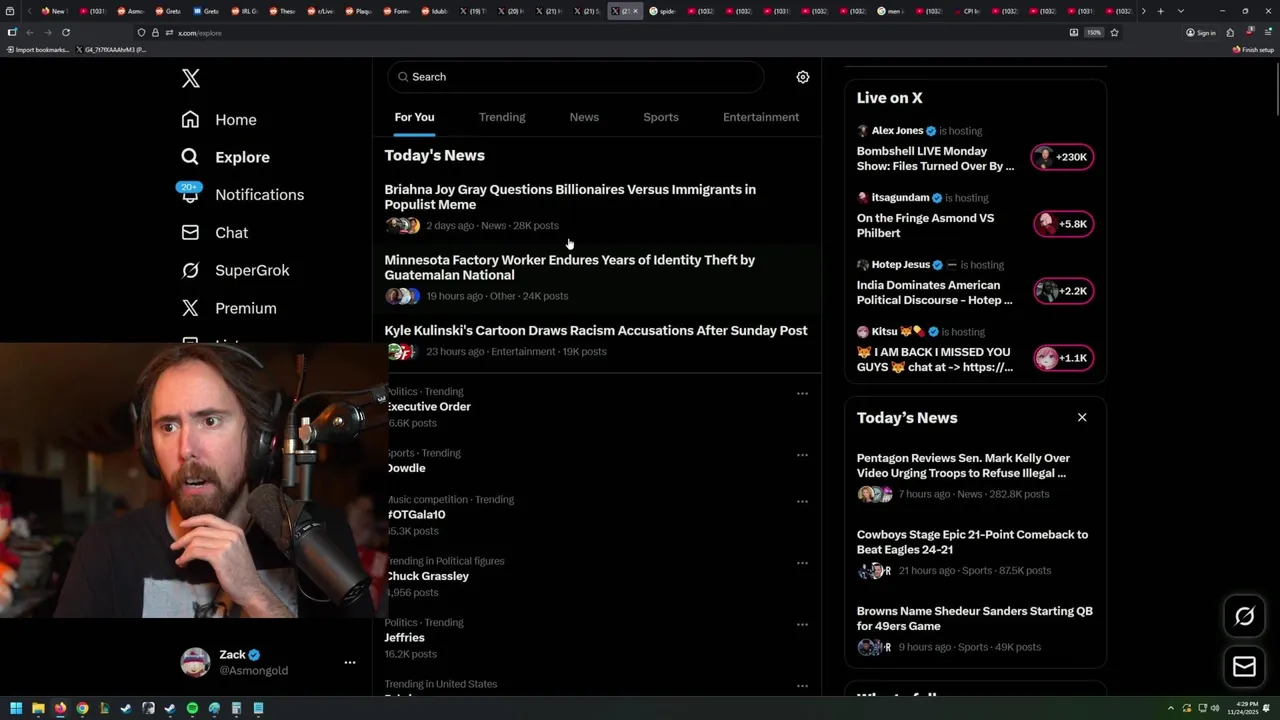Dismiss the Today's News sidebar panel

[x=1082, y=418]
